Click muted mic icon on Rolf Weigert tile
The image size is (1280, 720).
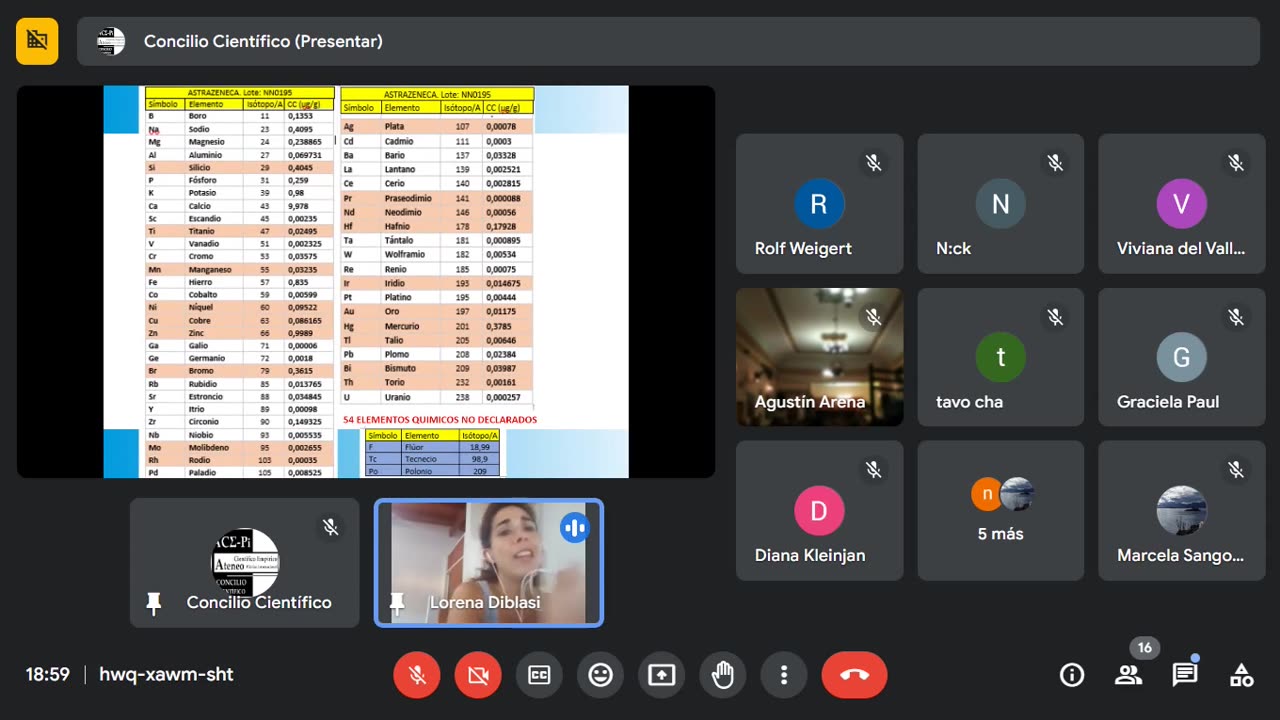coord(874,162)
